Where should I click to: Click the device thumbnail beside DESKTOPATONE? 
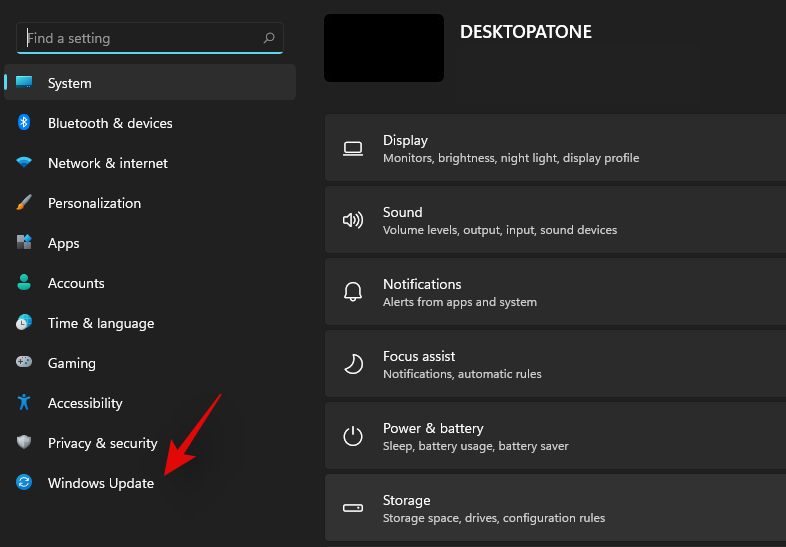(x=384, y=48)
